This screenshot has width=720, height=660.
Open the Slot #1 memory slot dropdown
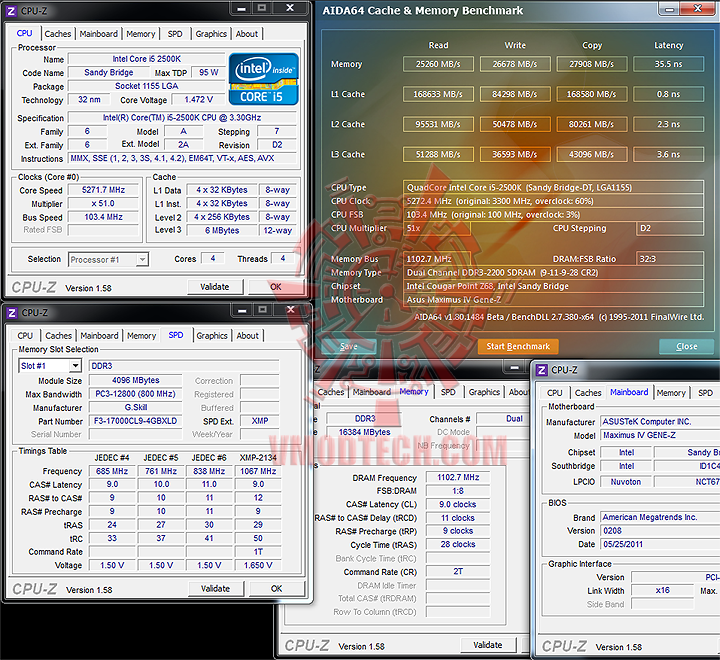[75, 366]
